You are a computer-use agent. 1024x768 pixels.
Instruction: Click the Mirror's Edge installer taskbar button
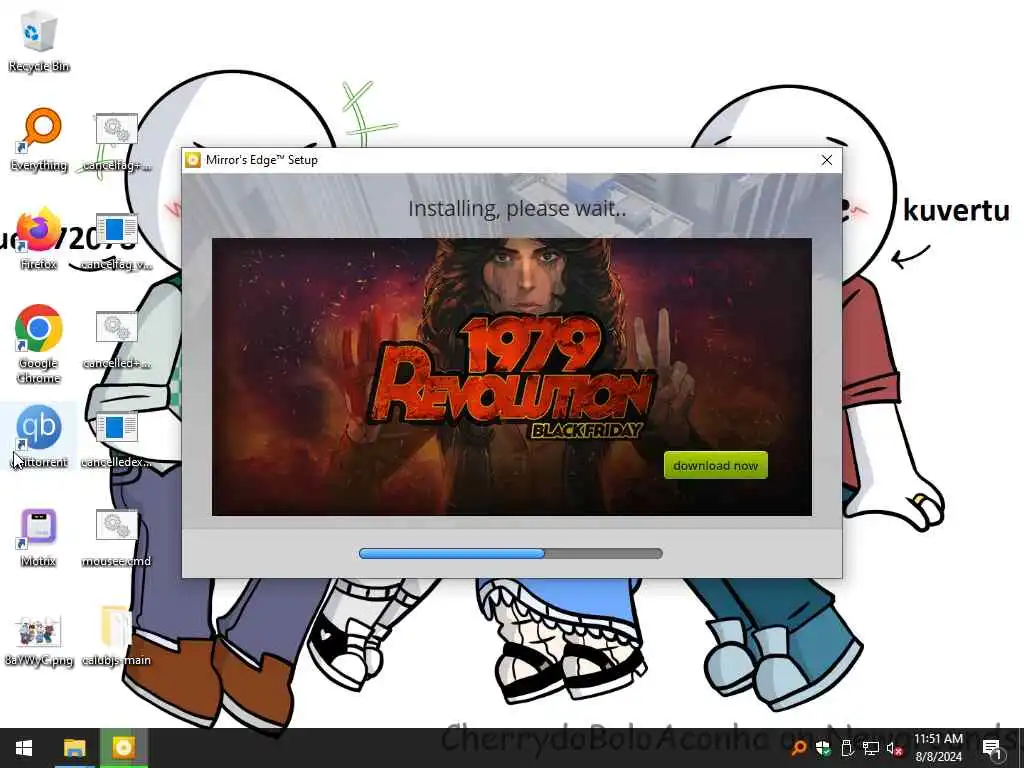(123, 748)
